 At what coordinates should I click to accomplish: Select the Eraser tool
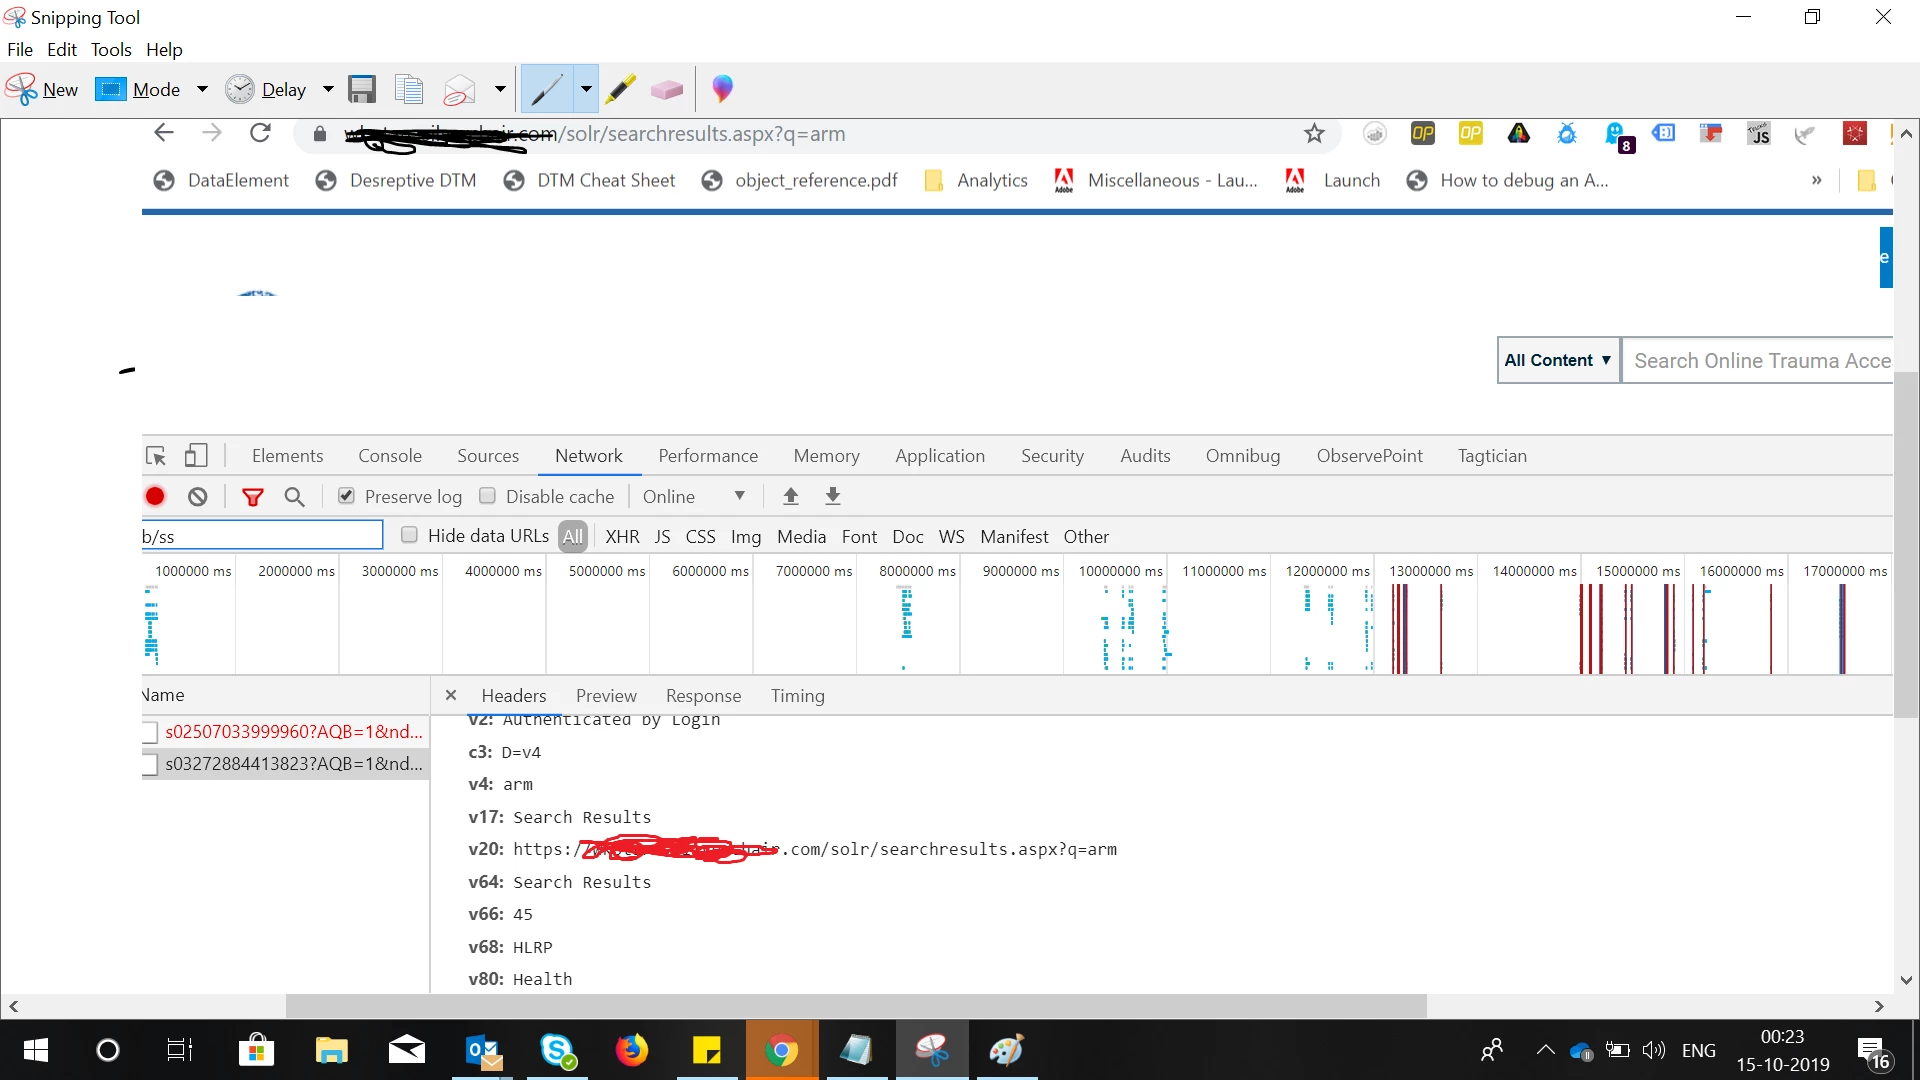coord(666,90)
